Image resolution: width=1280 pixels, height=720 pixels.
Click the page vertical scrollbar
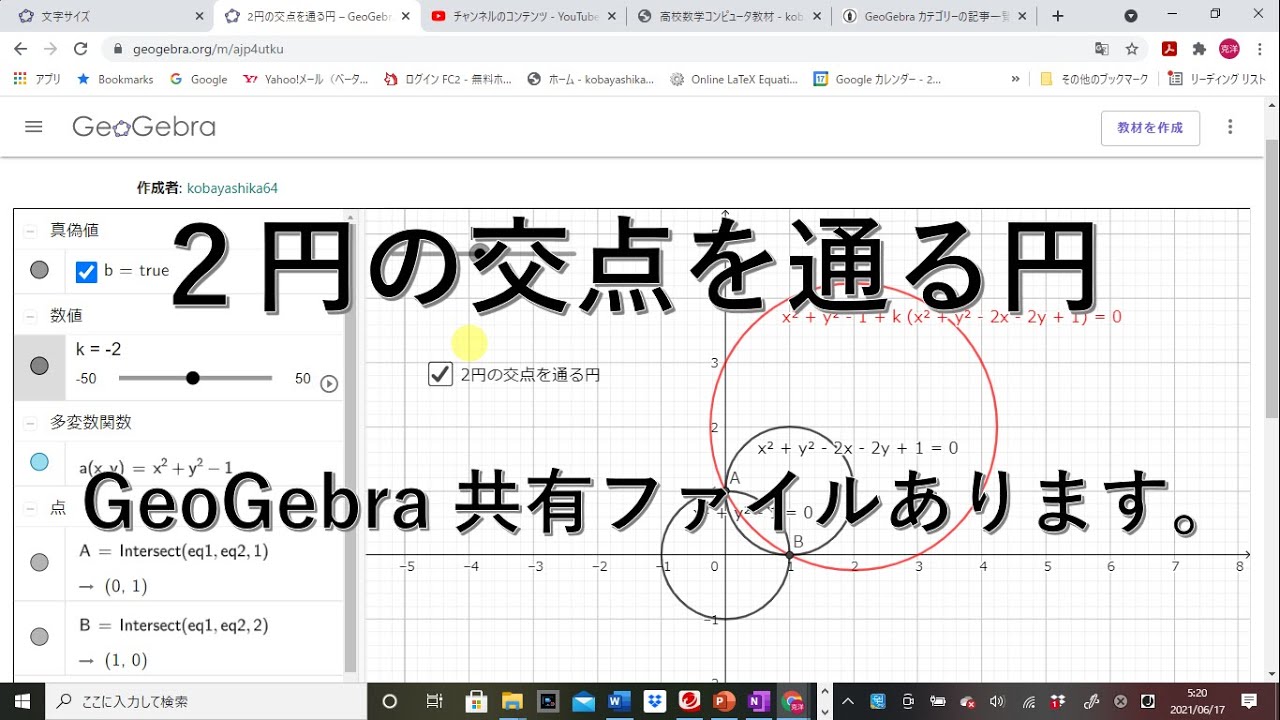click(1272, 280)
